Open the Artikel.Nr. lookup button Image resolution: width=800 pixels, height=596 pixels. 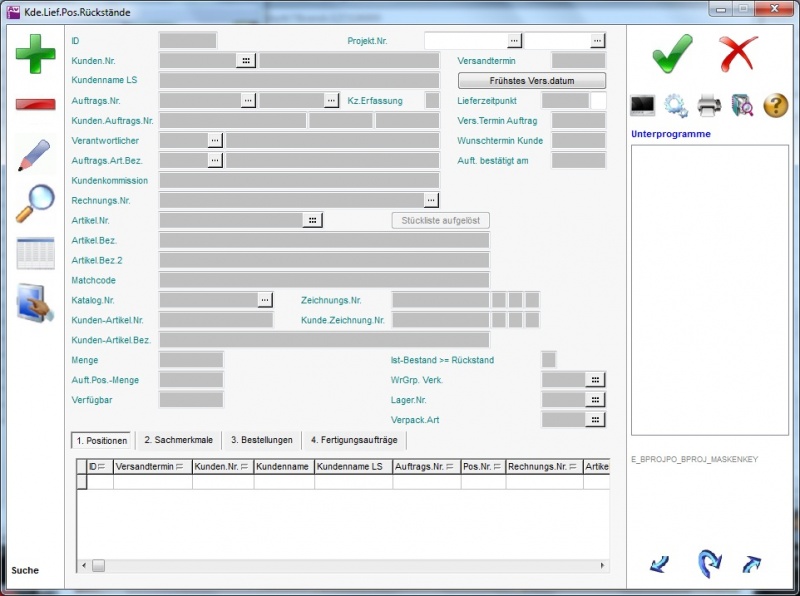[x=312, y=220]
